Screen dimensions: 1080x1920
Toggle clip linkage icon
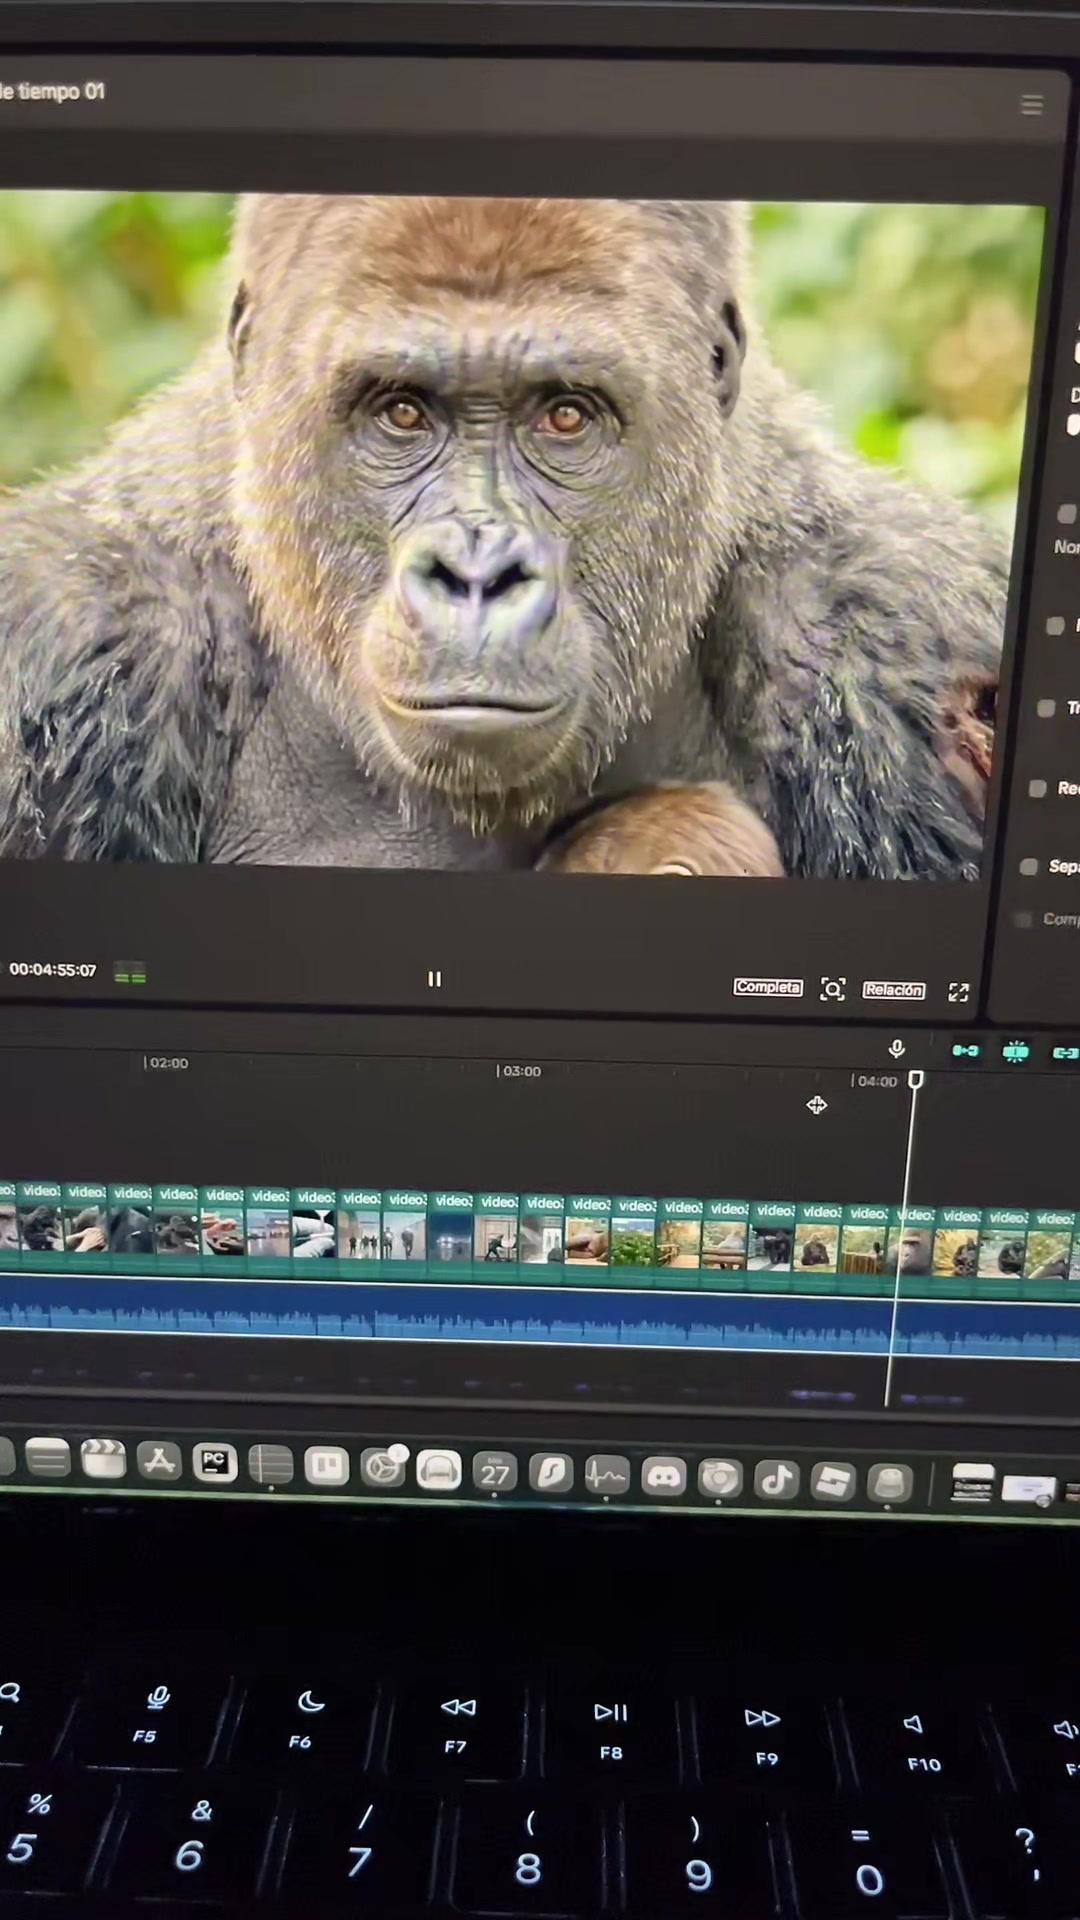(x=1065, y=1052)
